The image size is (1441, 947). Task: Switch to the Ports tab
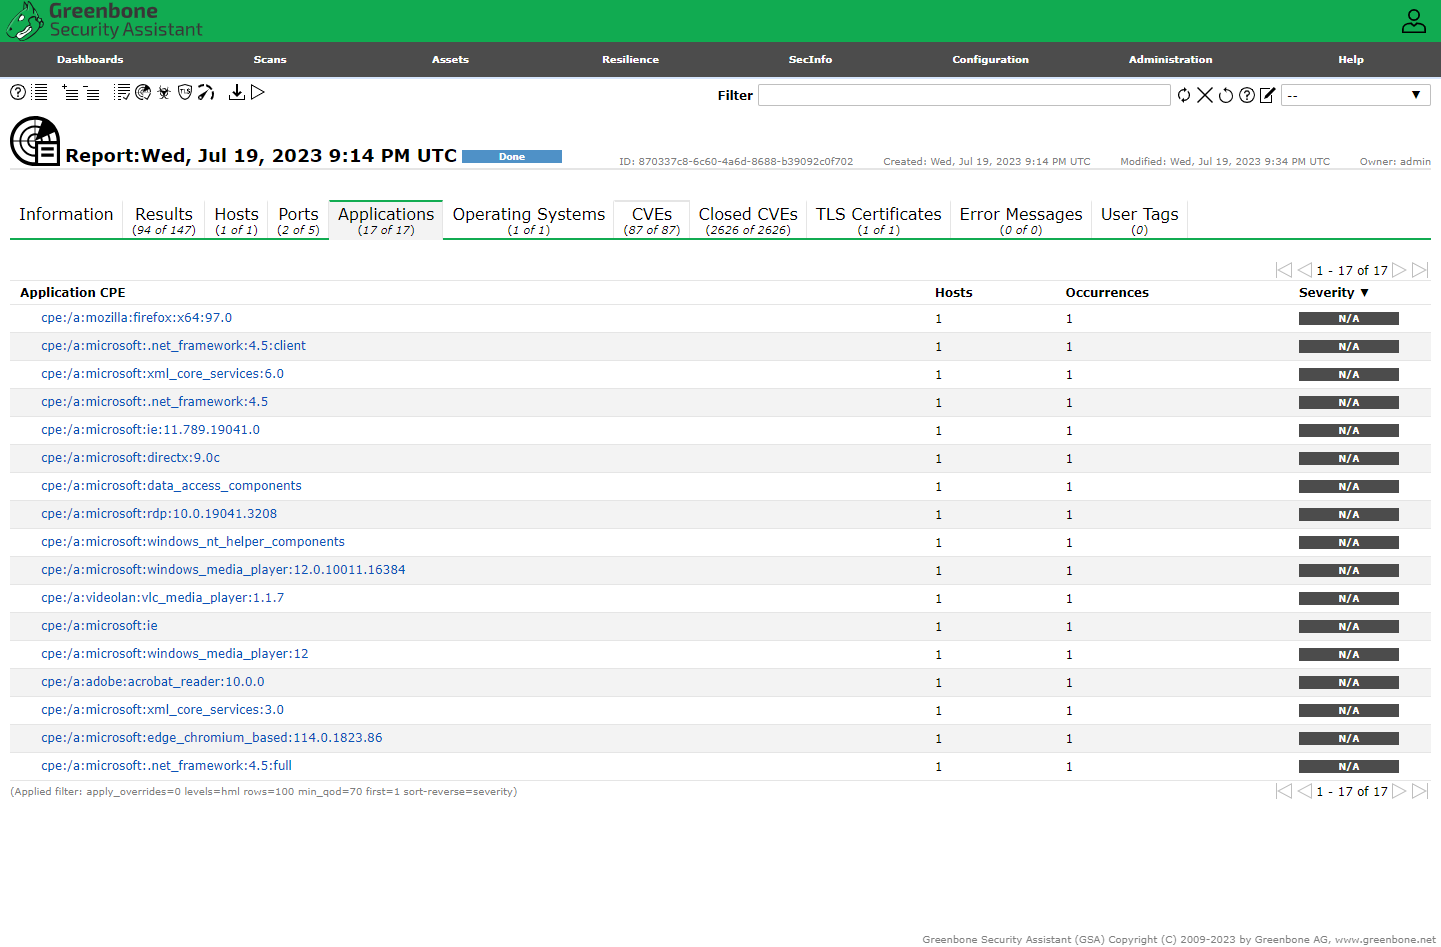[x=298, y=220]
